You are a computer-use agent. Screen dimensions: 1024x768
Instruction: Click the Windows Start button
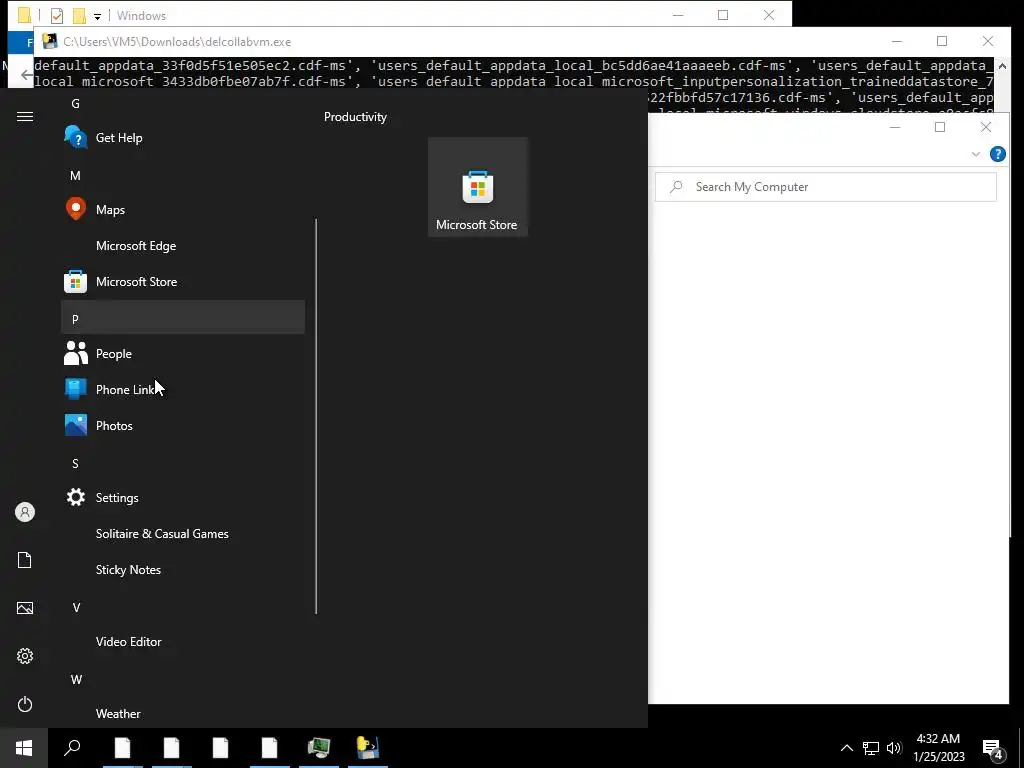[x=24, y=748]
